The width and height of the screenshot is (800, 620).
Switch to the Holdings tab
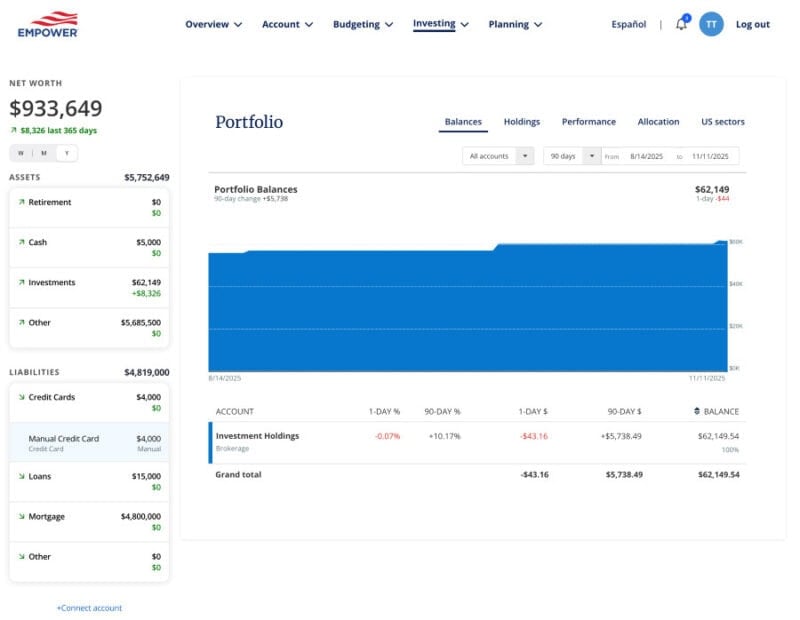[x=521, y=121]
